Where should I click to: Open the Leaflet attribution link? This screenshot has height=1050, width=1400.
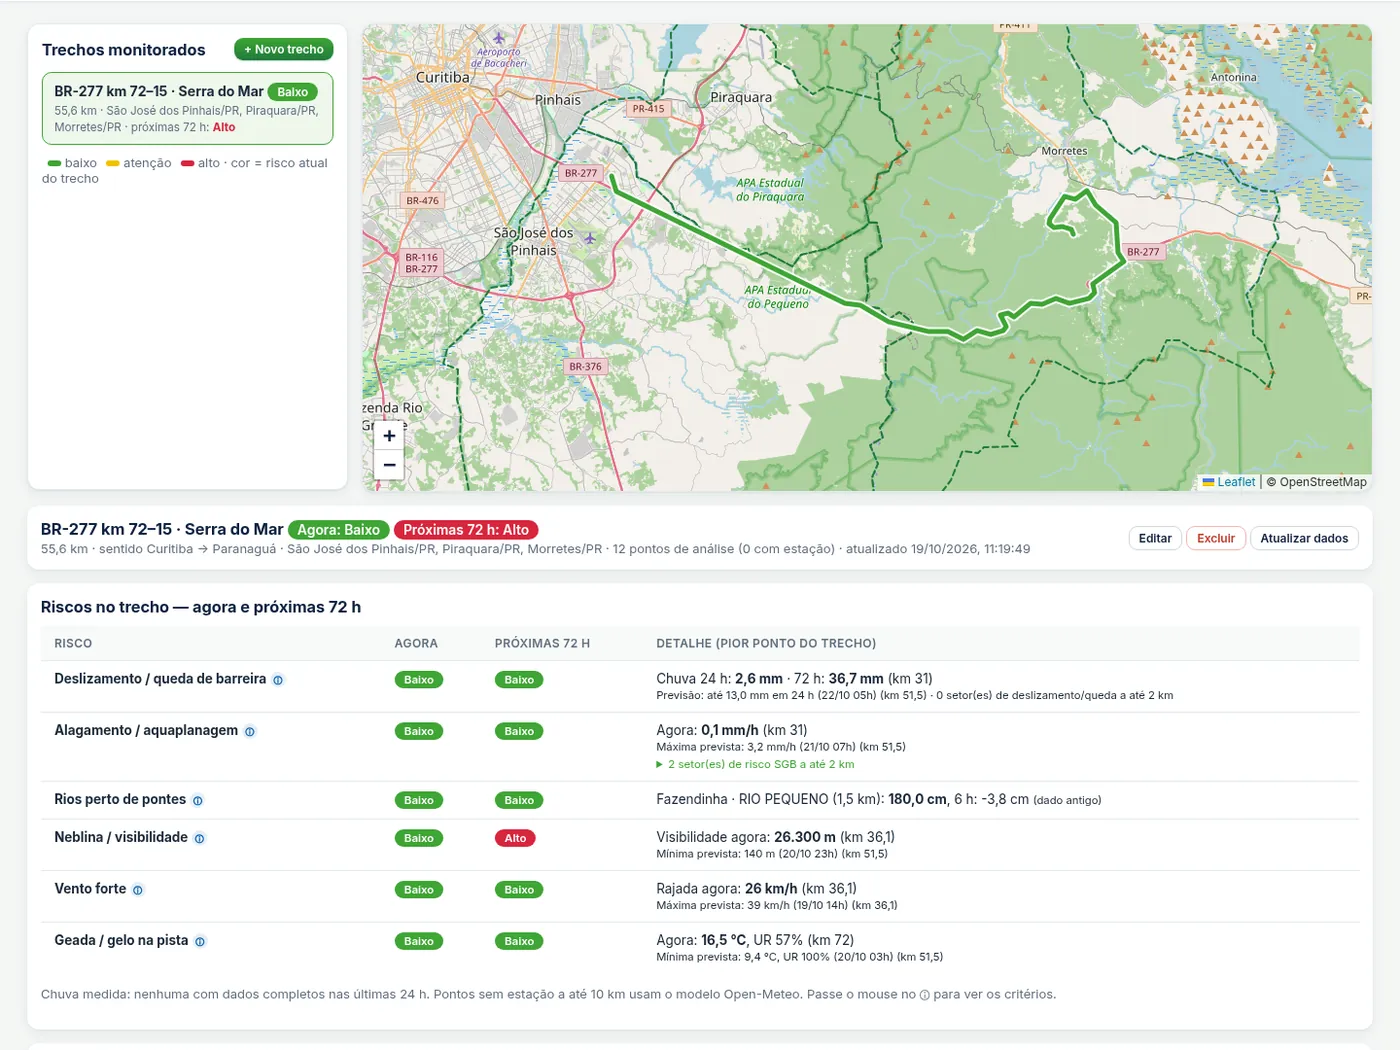click(1229, 482)
